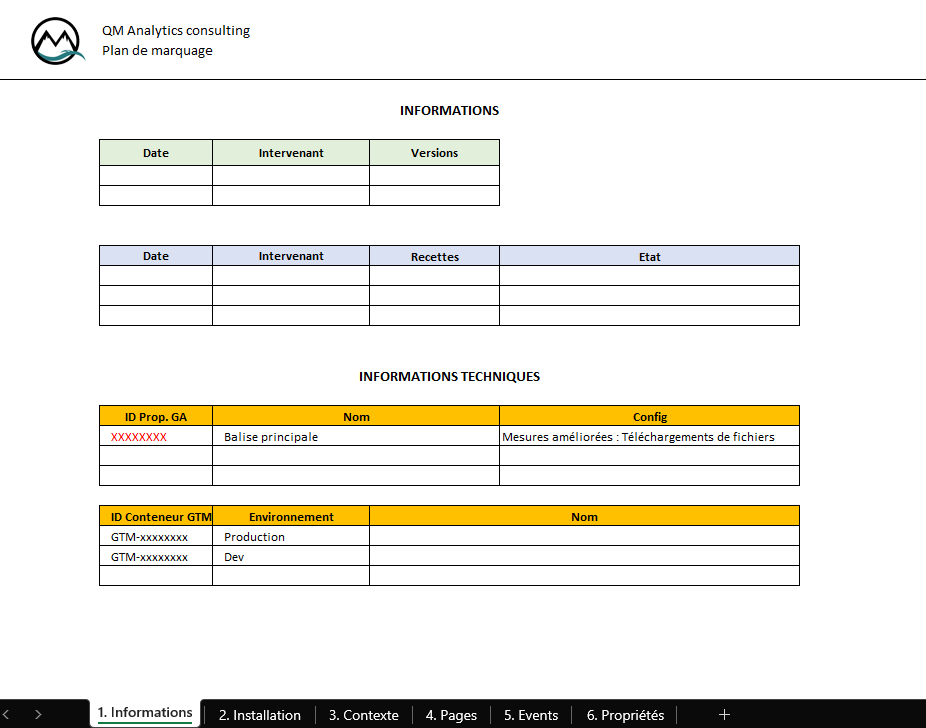Select the green Date header cell
Image resolution: width=926 pixels, height=728 pixels.
[x=156, y=153]
